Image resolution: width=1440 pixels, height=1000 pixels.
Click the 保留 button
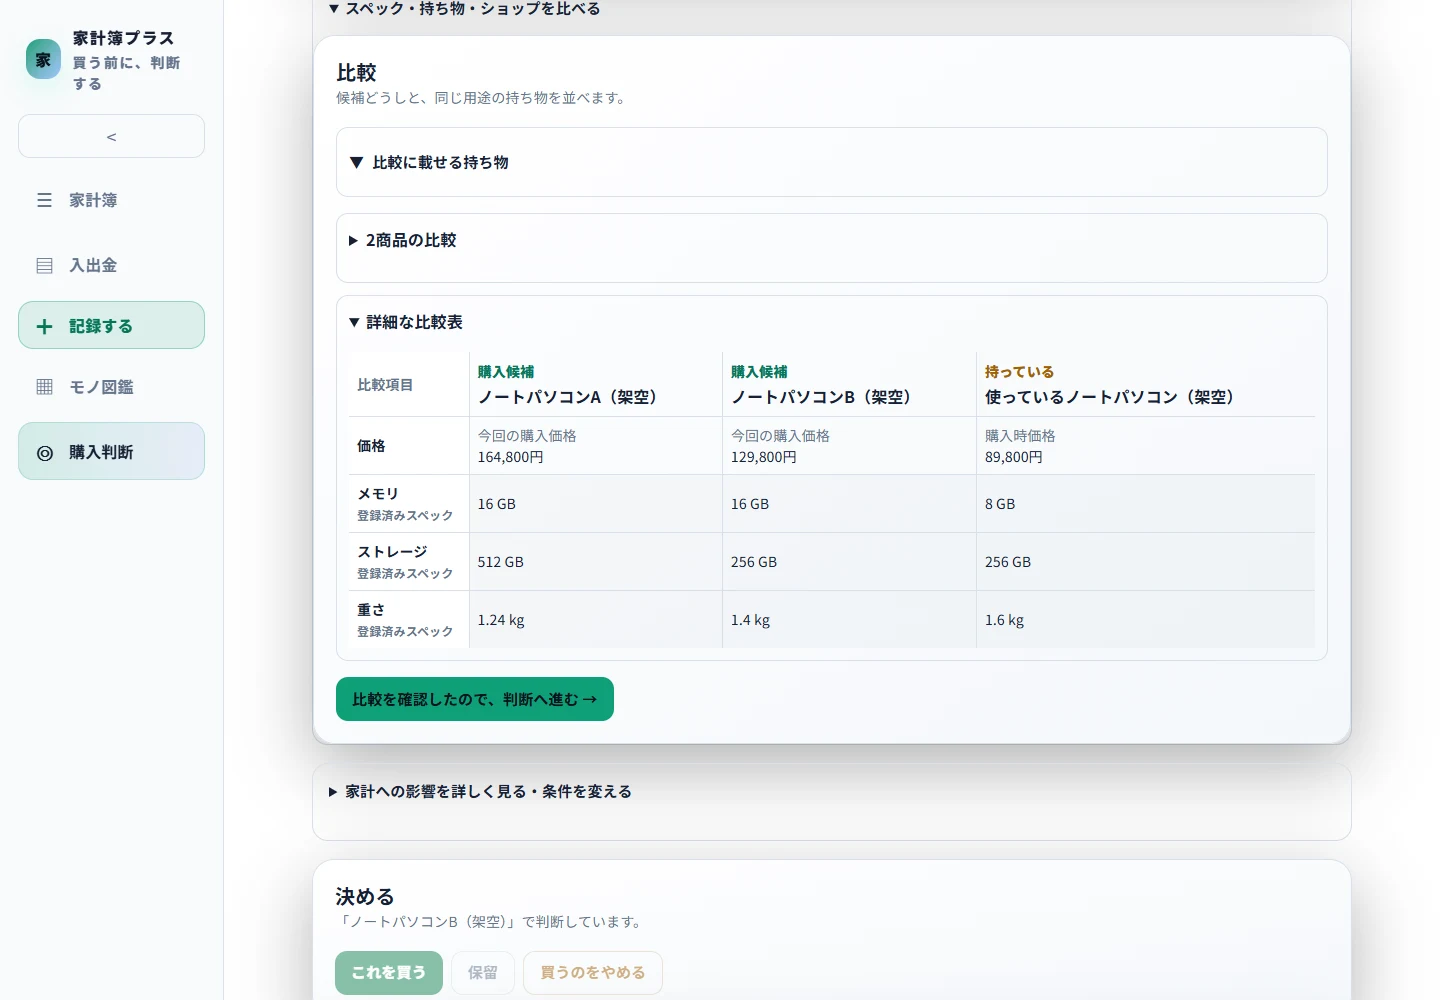tap(483, 972)
